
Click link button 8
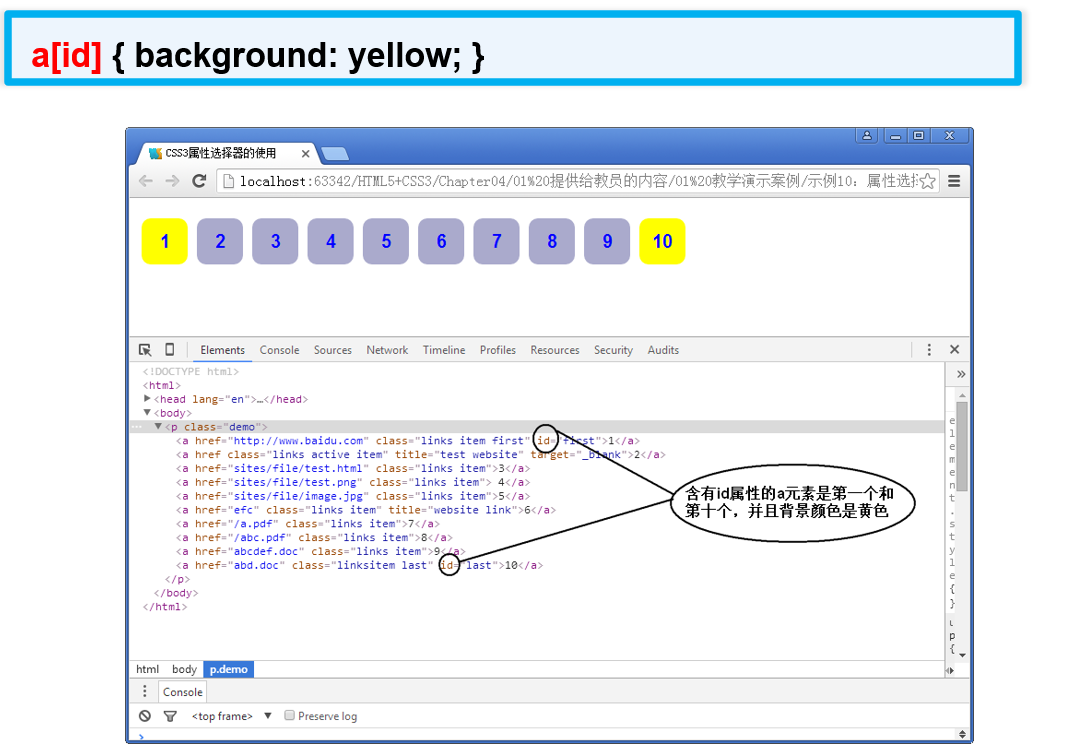tap(552, 241)
